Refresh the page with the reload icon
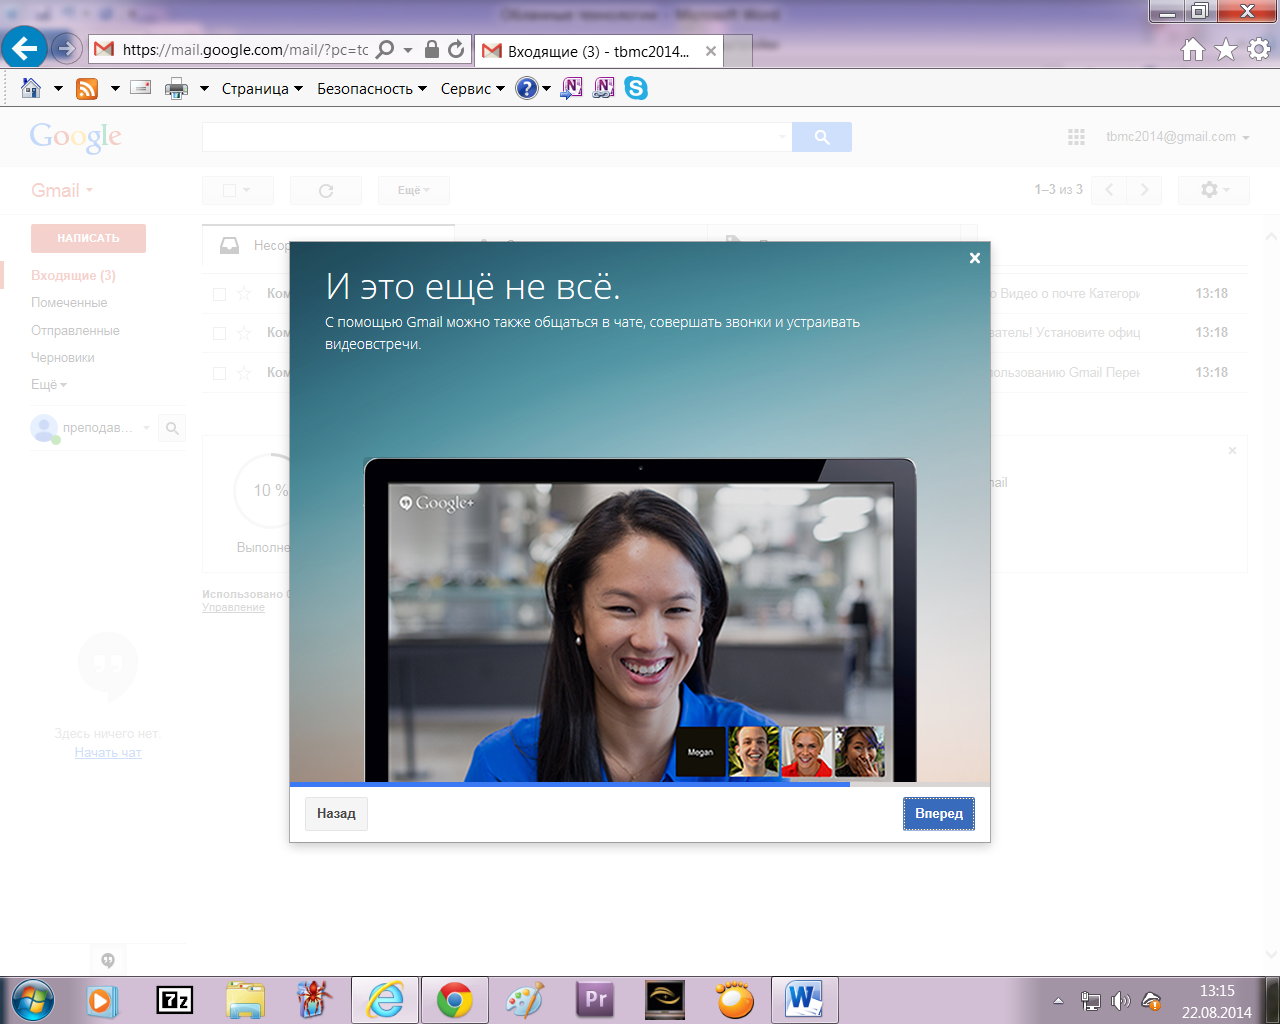 click(457, 49)
